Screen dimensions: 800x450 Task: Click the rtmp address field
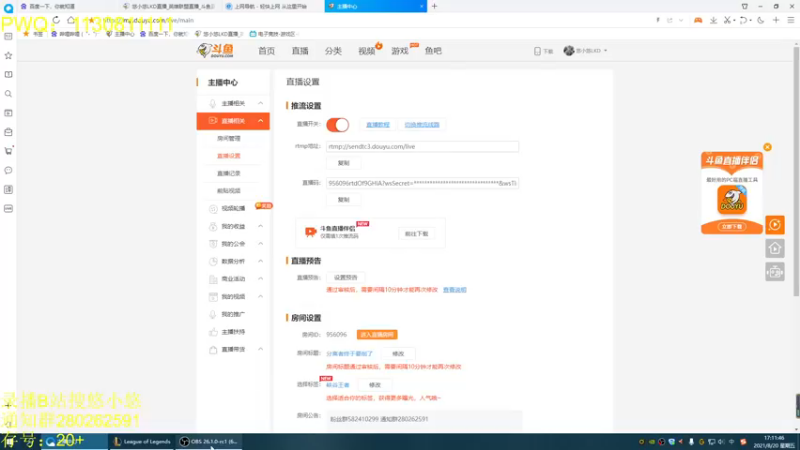pos(422,146)
